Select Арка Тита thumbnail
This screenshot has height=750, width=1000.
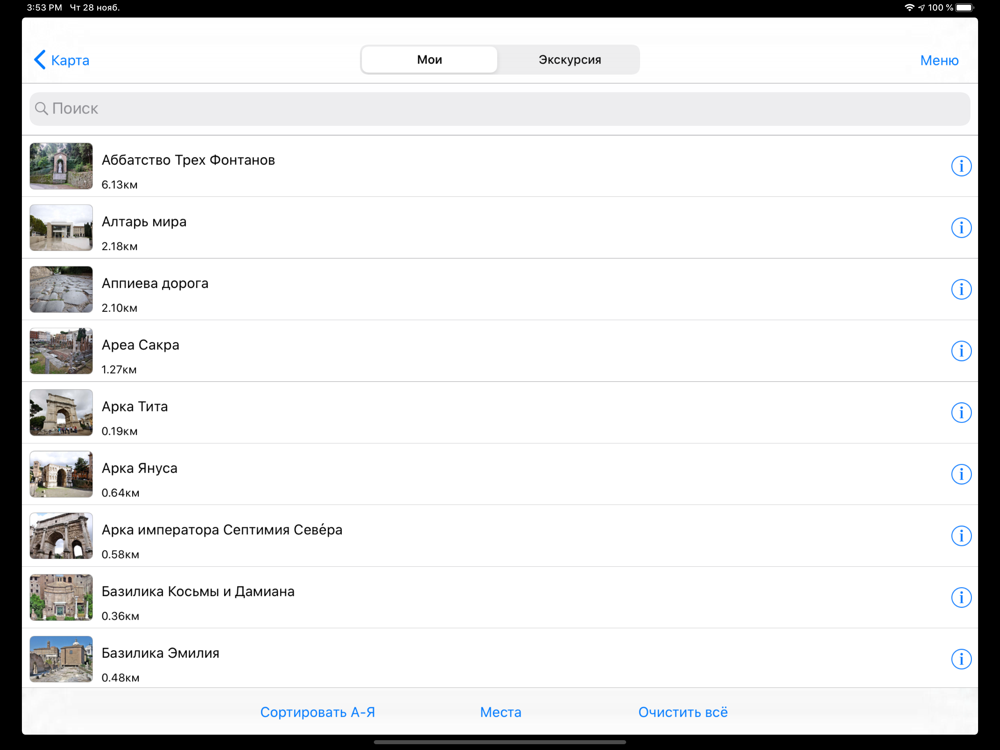pyautogui.click(x=61, y=413)
